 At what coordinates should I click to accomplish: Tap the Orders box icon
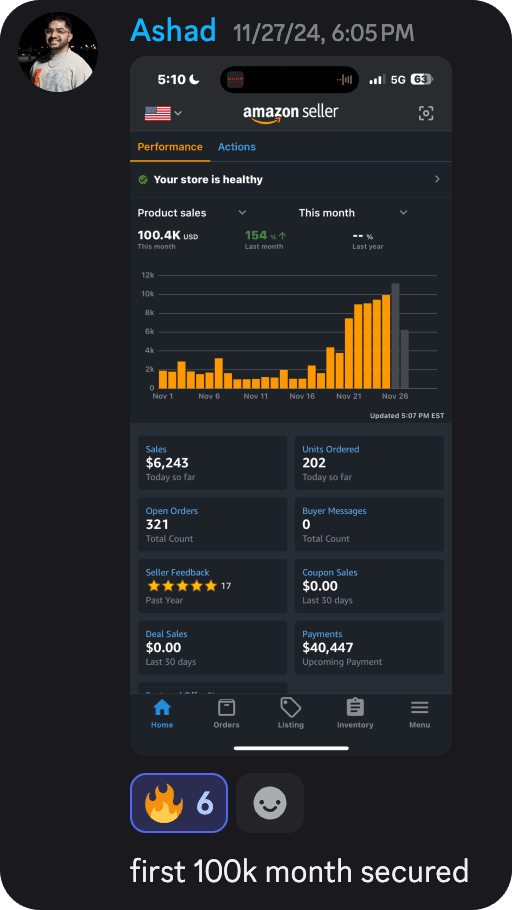click(x=226, y=707)
